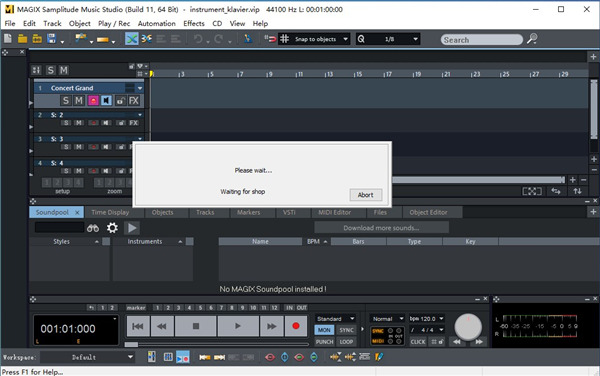Expand Concert Grand track menu arrow
Viewport: 600px width, 376px height.
140,88
